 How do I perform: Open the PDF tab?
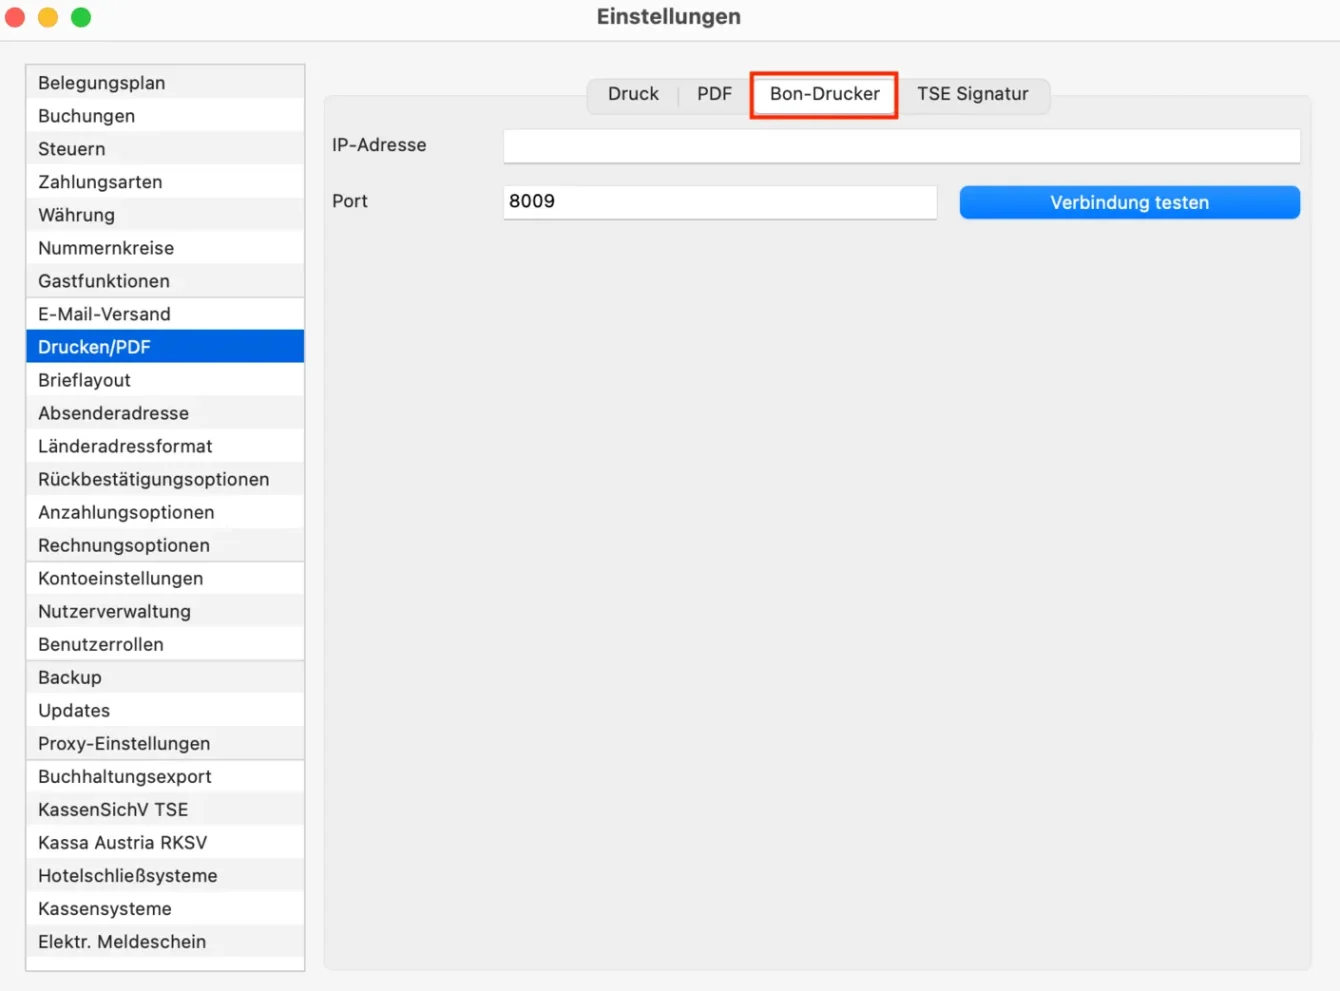714,94
